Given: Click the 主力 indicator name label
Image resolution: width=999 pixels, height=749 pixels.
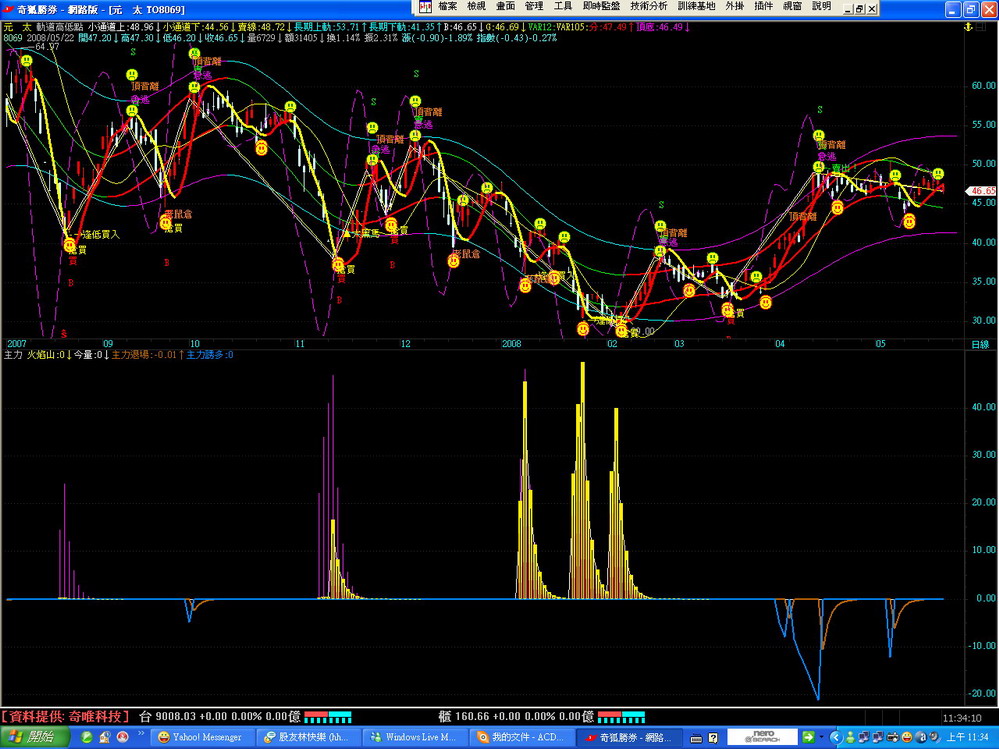Looking at the screenshot, I should click(x=13, y=355).
